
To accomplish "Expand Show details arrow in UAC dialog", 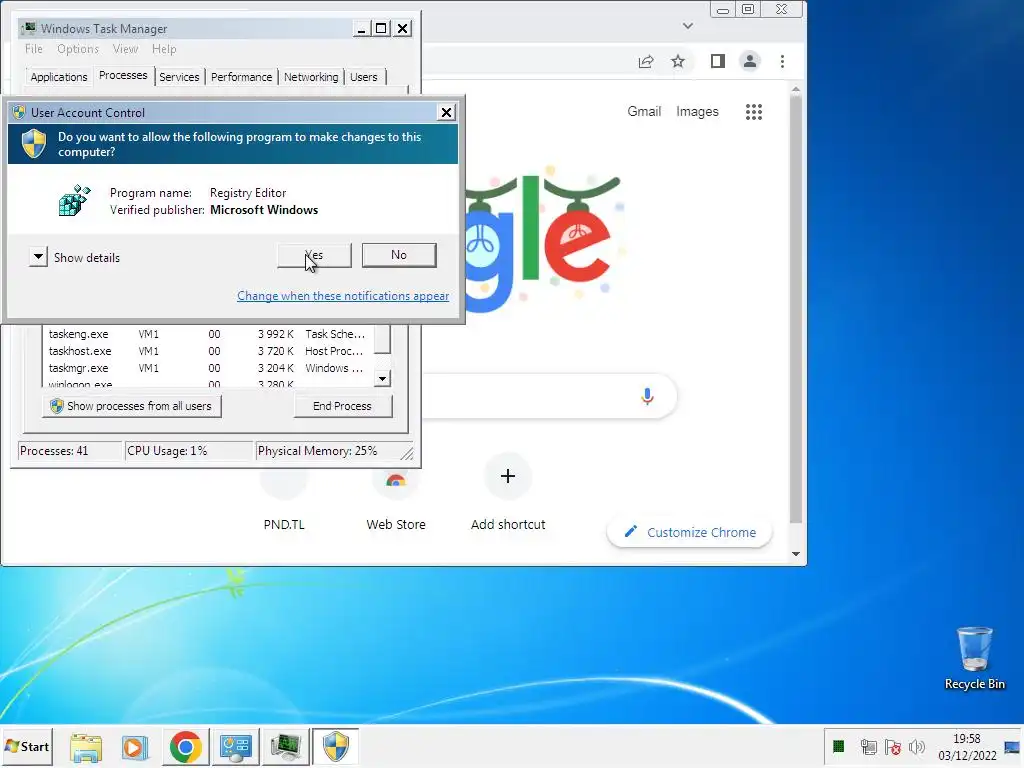I will click(x=39, y=257).
